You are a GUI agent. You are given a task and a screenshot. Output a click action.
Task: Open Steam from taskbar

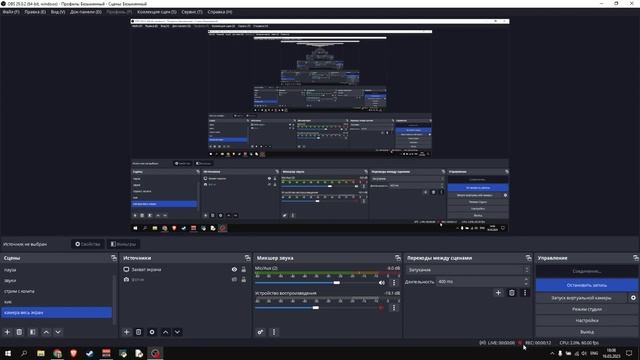pos(90,353)
